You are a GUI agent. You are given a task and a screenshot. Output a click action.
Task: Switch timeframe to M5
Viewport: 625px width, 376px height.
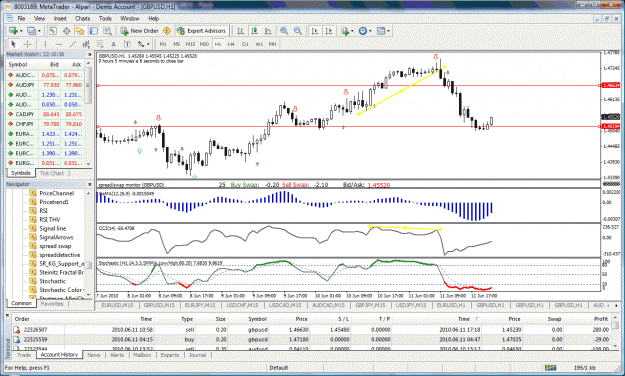[177, 44]
